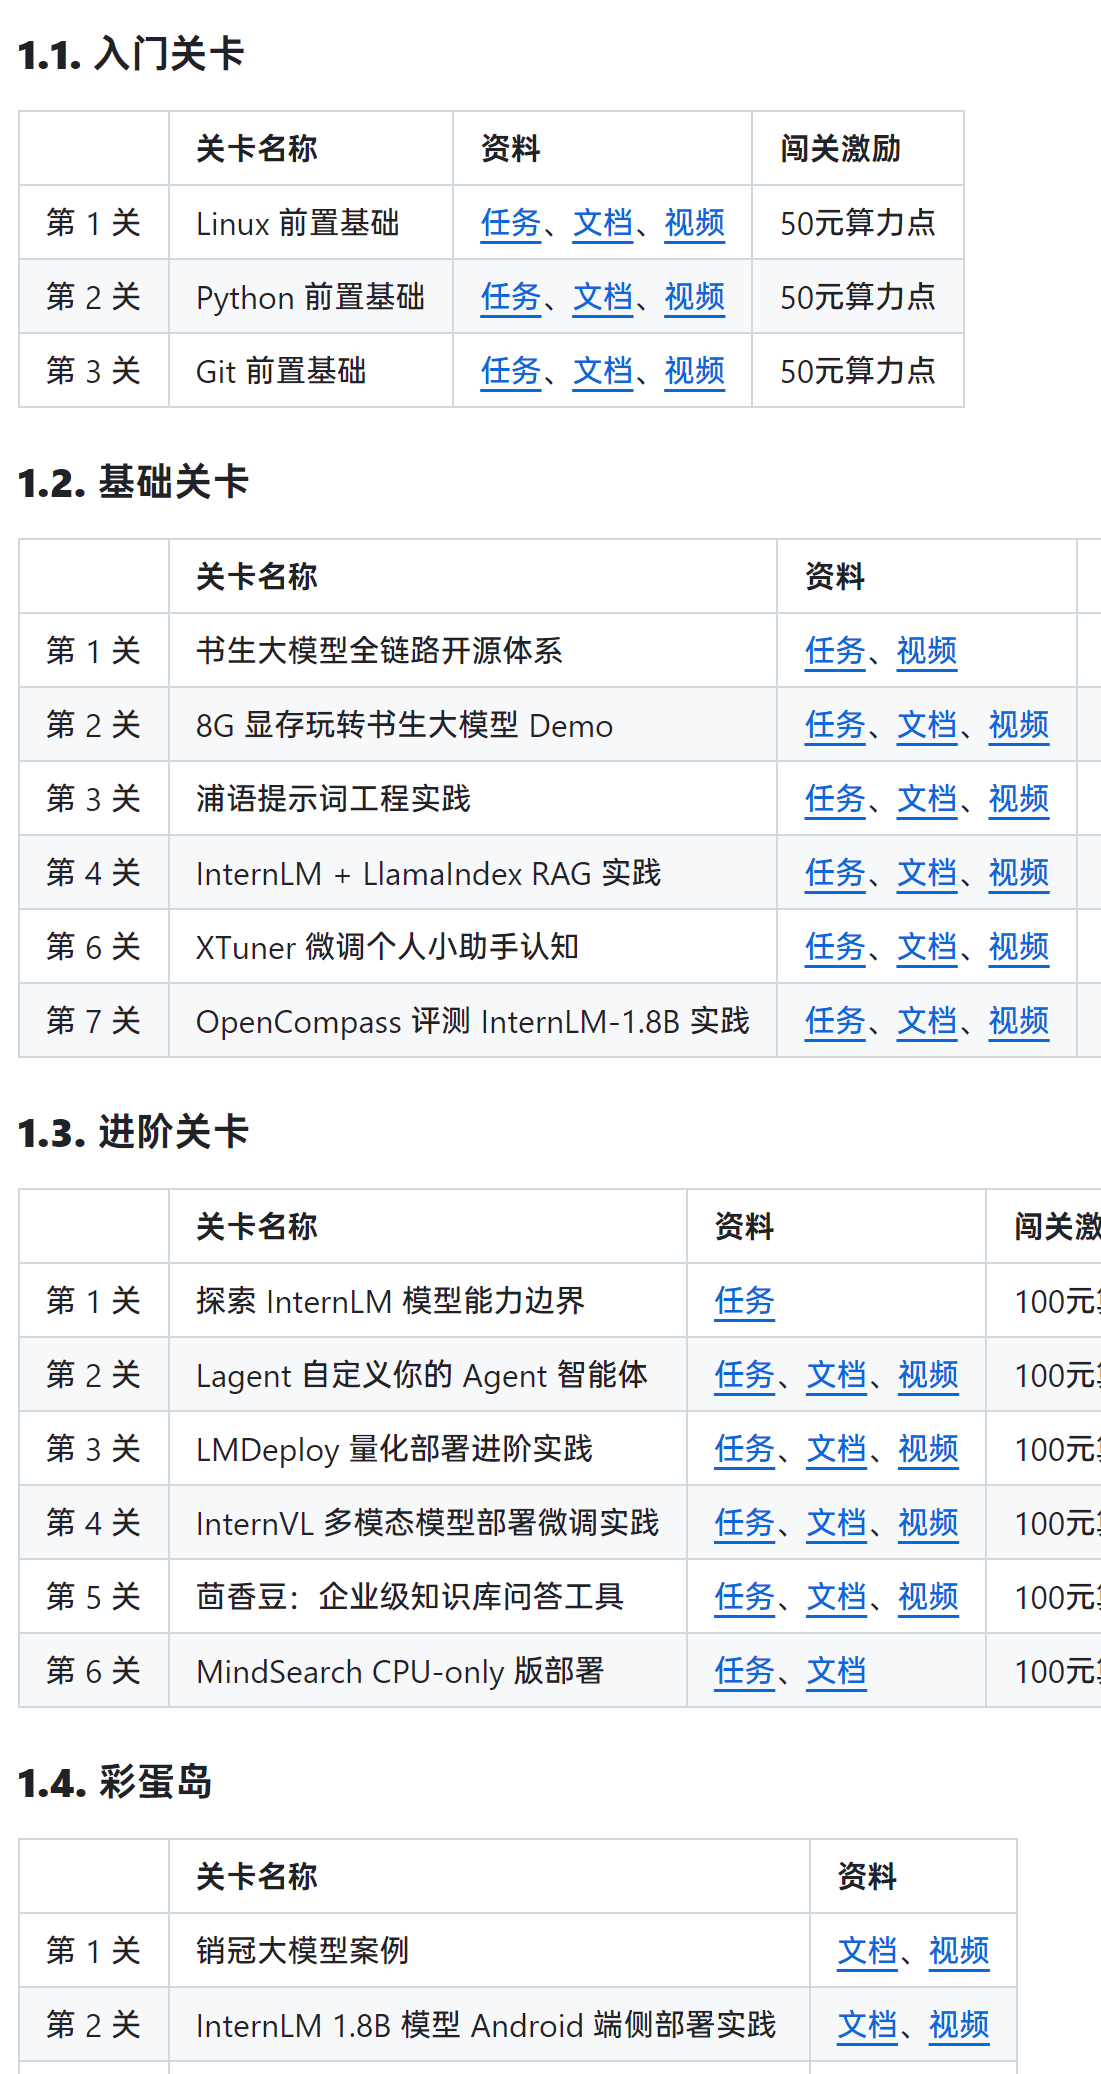Click the 1.4. 彩蛋岛 heading
This screenshot has width=1101, height=2074.
coord(115,1782)
